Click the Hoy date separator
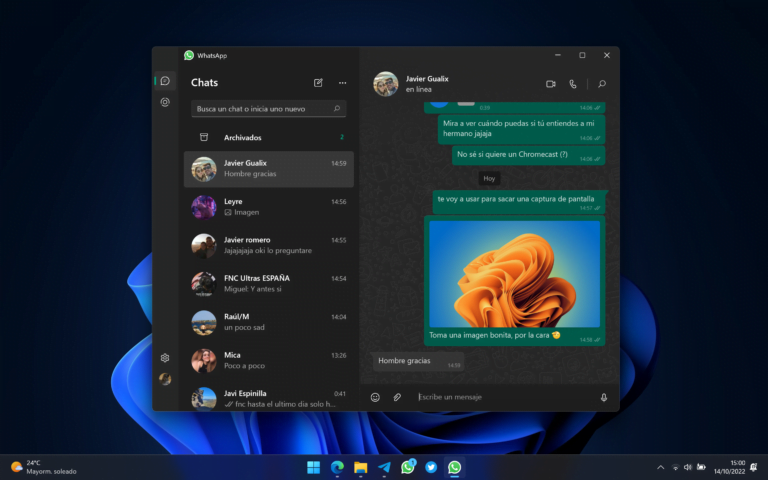 click(x=489, y=178)
